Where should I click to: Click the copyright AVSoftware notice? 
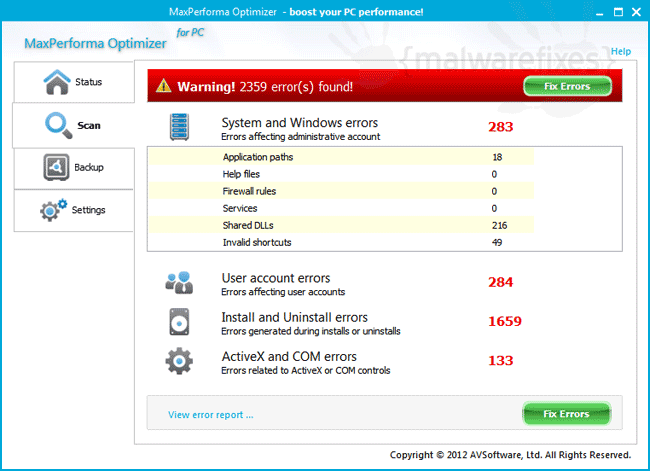510,455
